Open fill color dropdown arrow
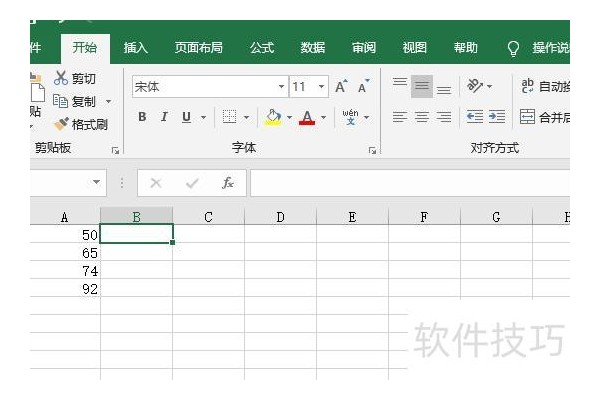This screenshot has height=400, width=600. coord(289,117)
